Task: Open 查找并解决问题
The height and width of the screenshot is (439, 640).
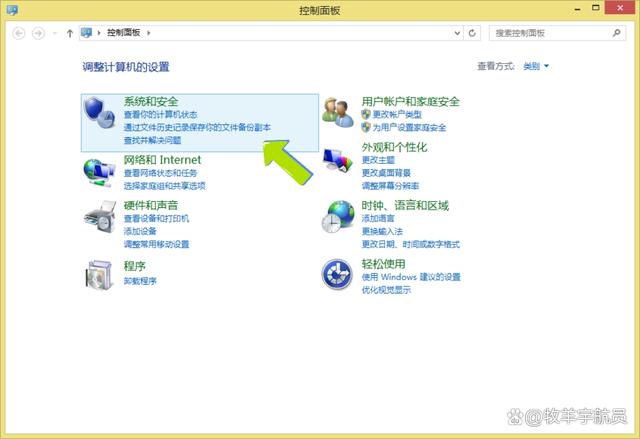Action: click(x=152, y=141)
